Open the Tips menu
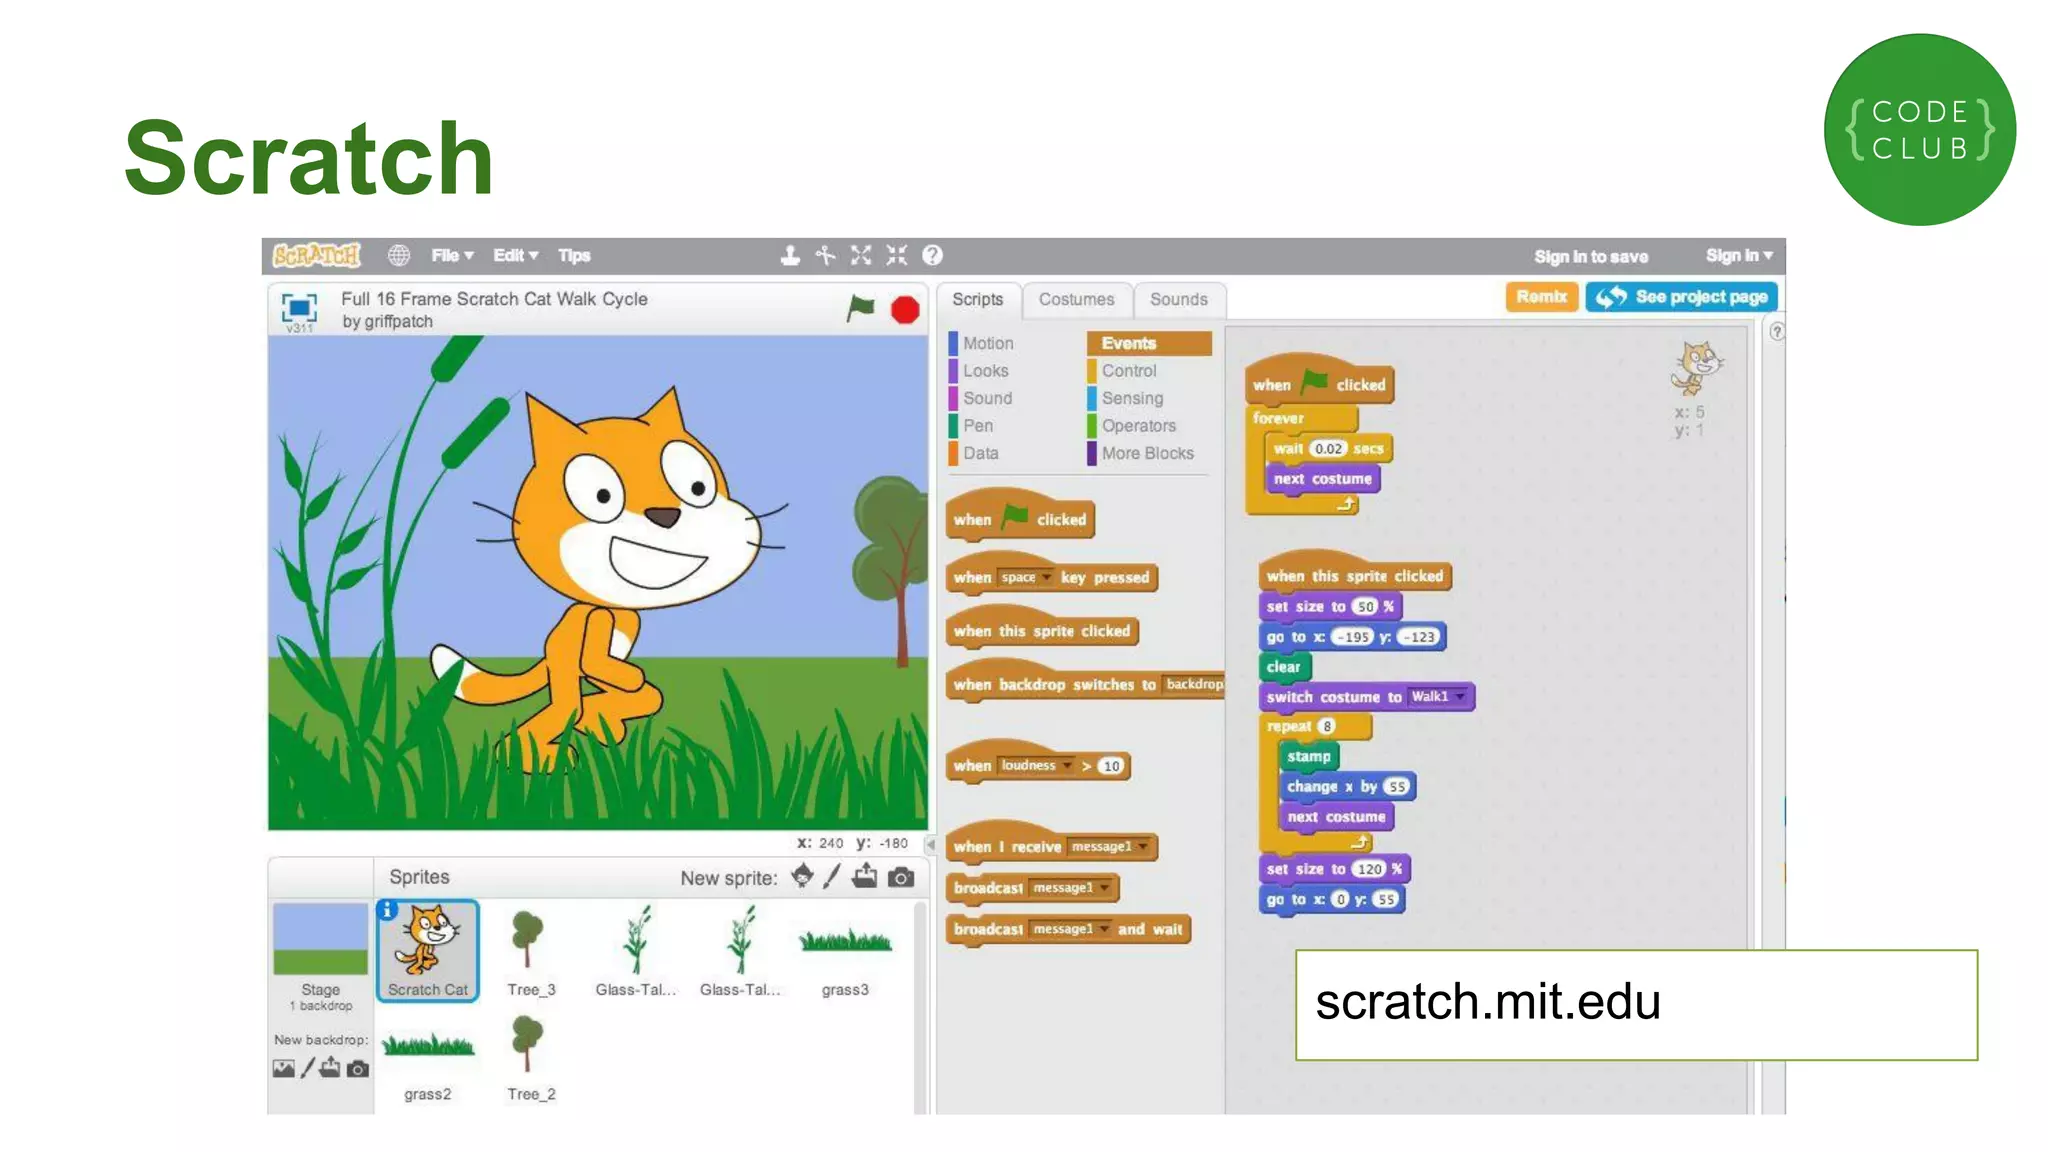The width and height of the screenshot is (2048, 1152). pos(574,256)
